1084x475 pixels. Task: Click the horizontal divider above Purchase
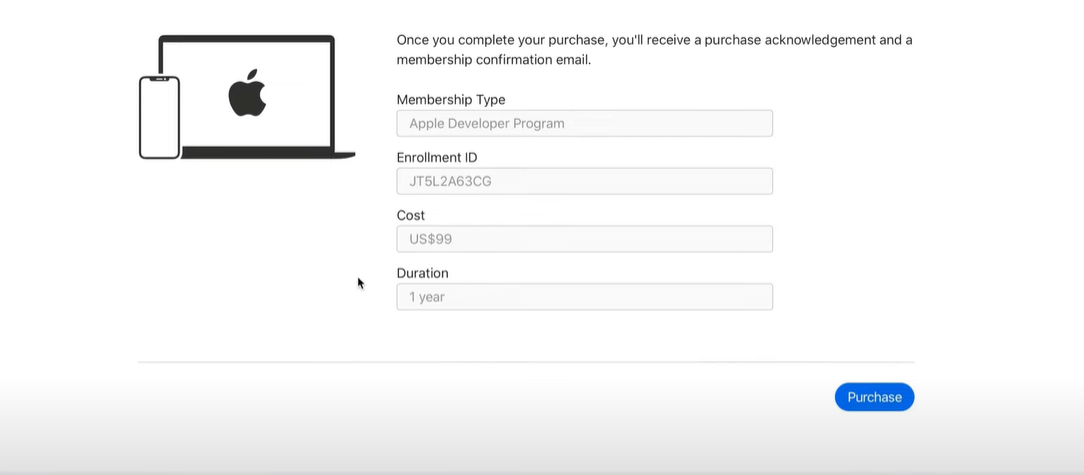point(526,362)
